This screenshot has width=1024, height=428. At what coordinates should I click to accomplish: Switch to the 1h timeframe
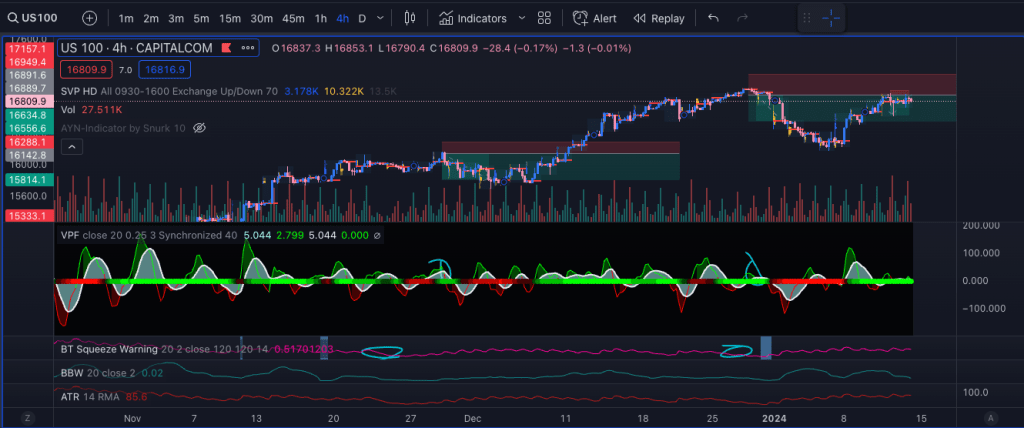click(320, 18)
